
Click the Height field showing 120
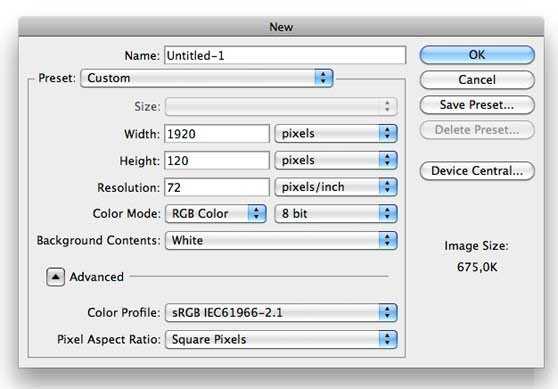click(217, 161)
